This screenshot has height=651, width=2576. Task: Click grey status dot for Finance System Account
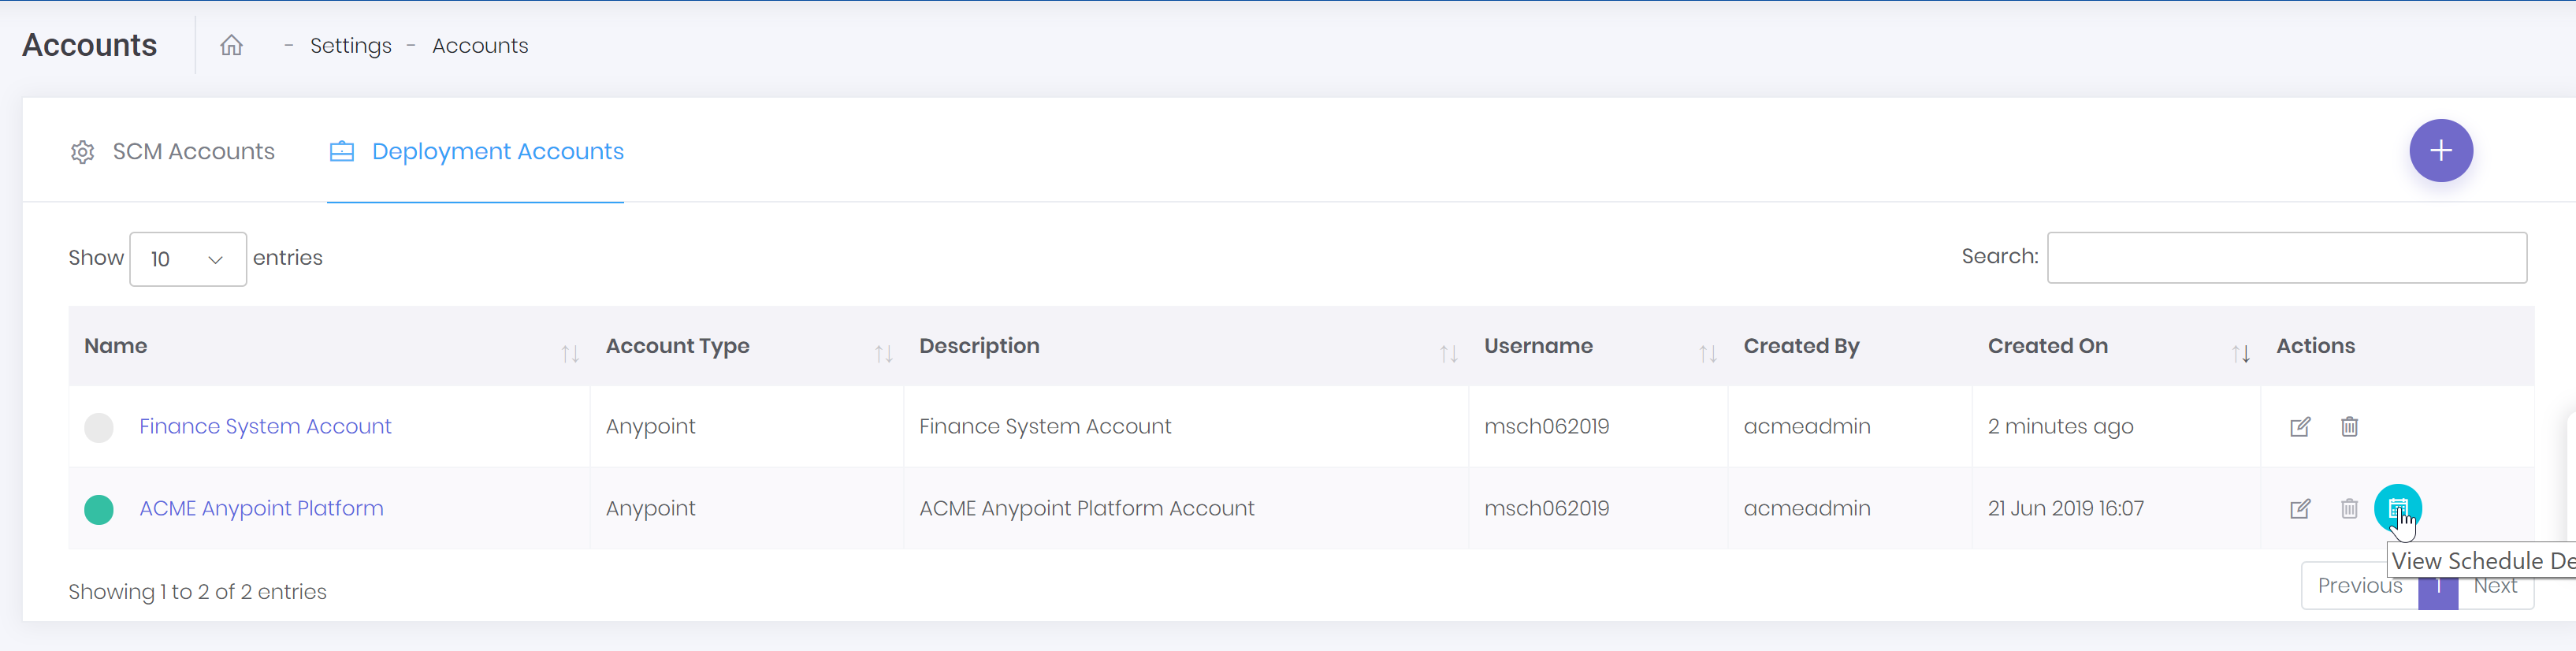[99, 428]
